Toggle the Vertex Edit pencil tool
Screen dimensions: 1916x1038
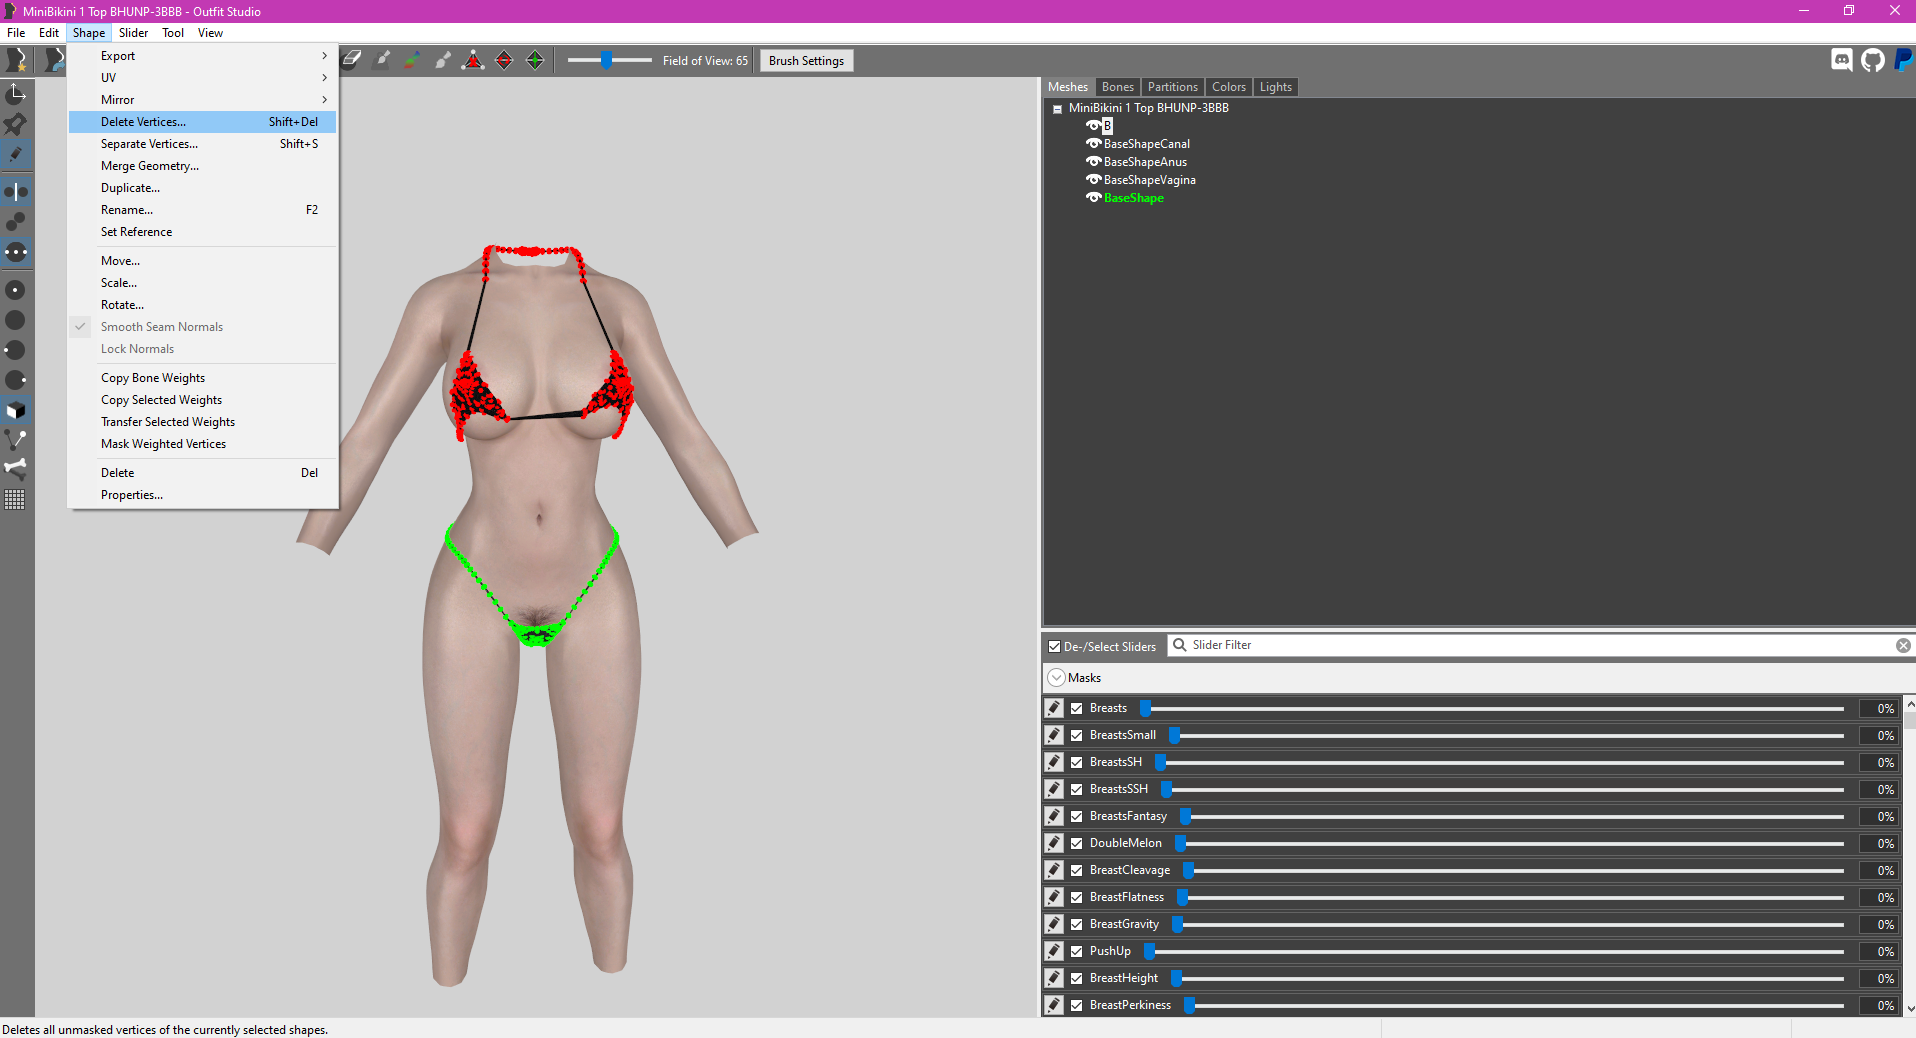16,155
